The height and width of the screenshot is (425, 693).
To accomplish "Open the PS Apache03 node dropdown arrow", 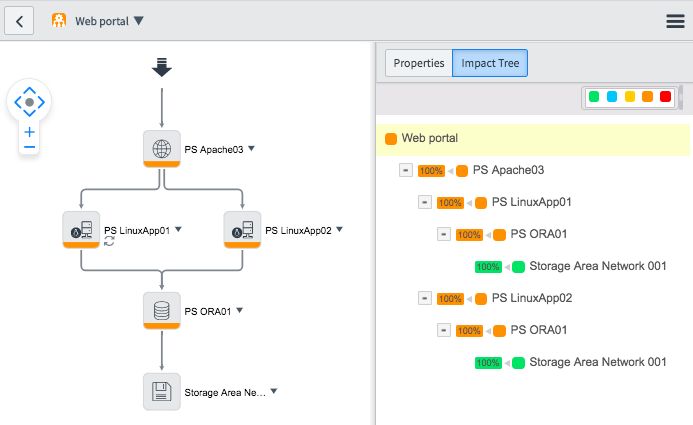I will tap(251, 148).
